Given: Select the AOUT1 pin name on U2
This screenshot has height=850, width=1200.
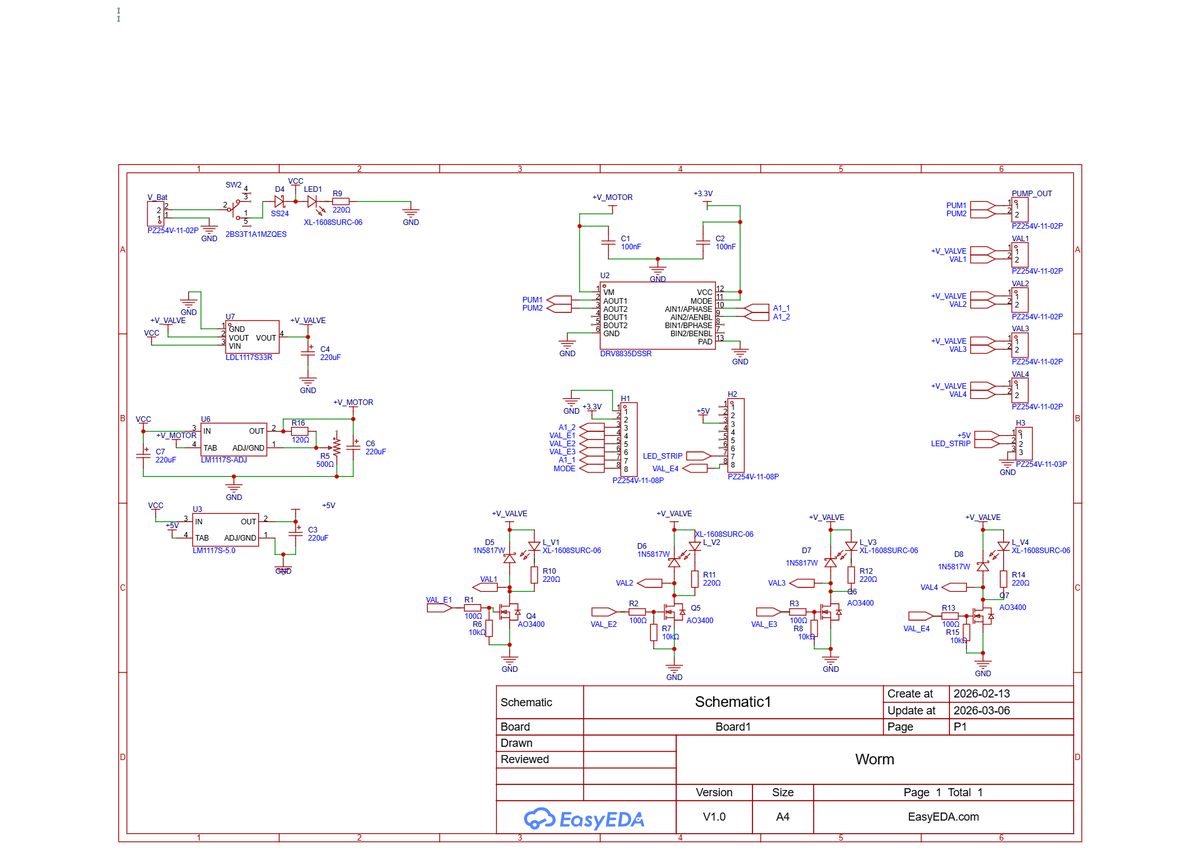Looking at the screenshot, I should (615, 301).
